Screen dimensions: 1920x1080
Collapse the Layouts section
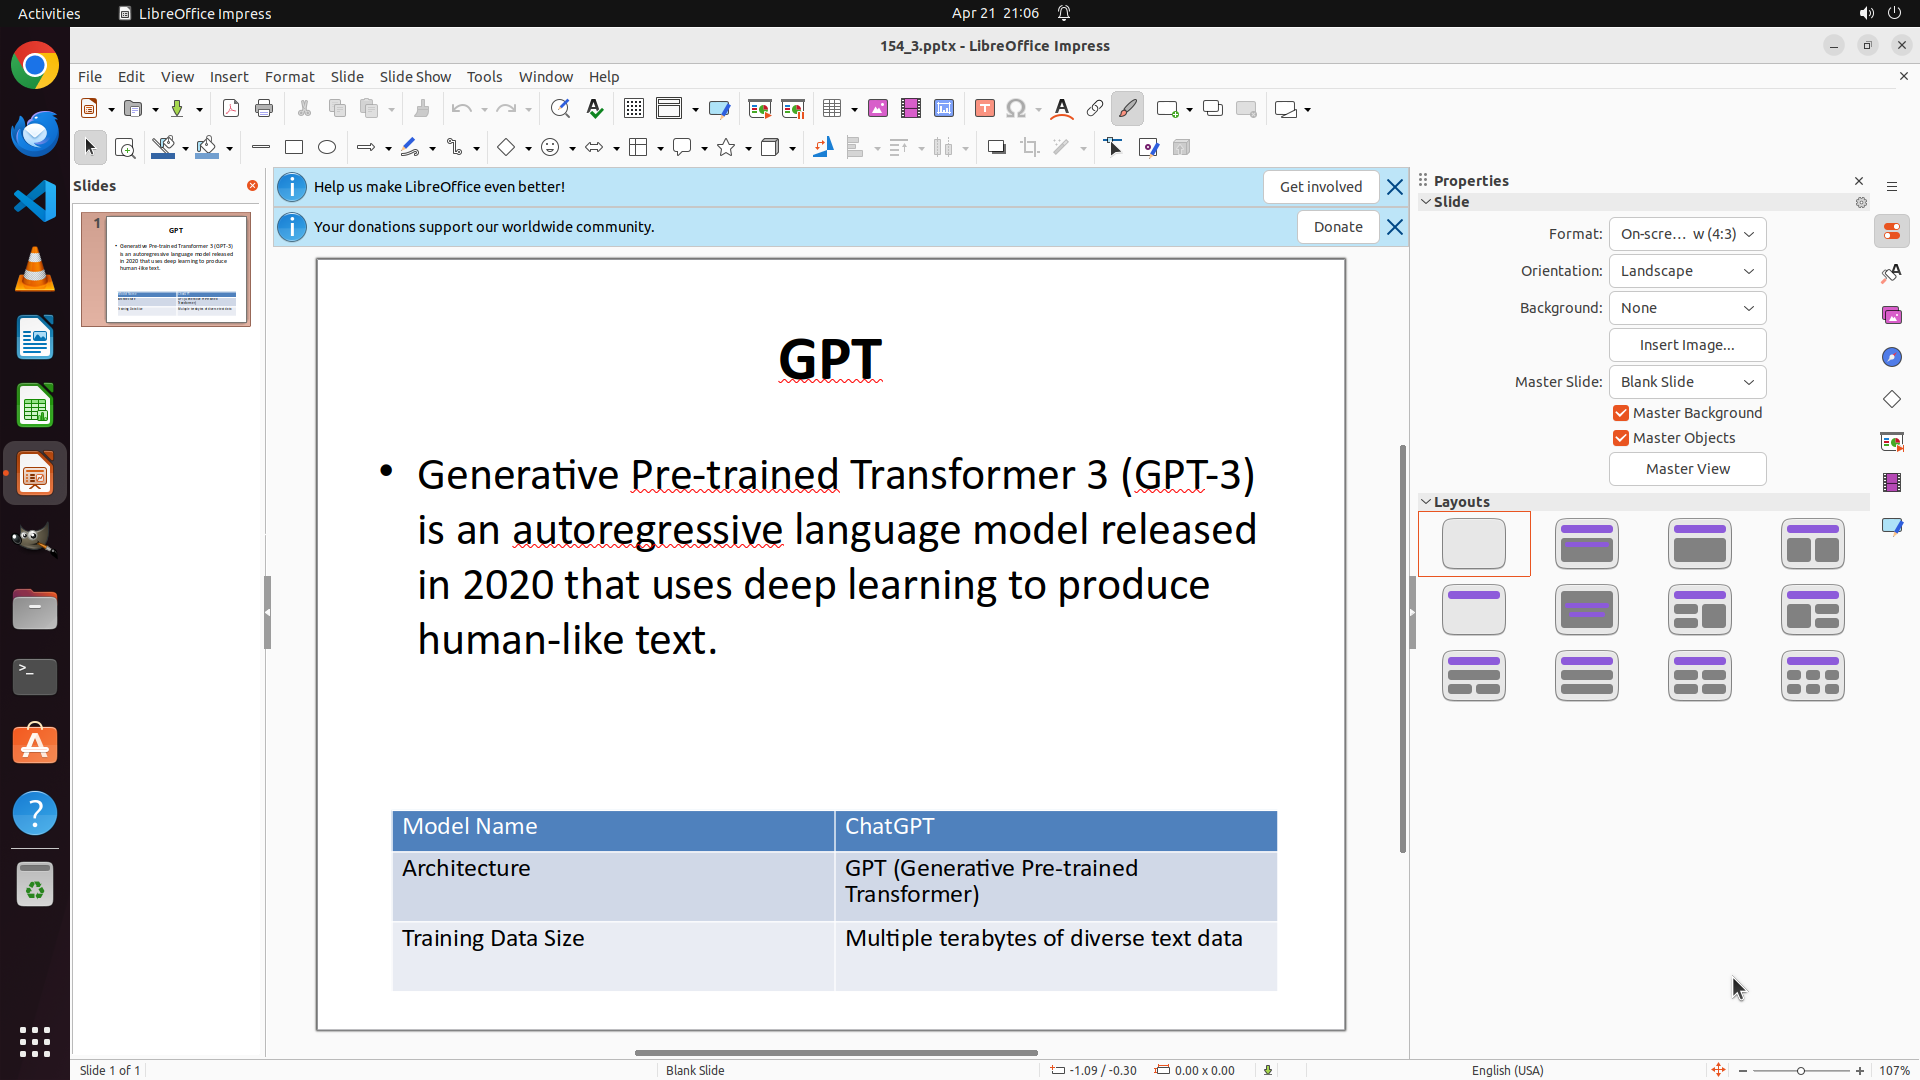(1427, 502)
